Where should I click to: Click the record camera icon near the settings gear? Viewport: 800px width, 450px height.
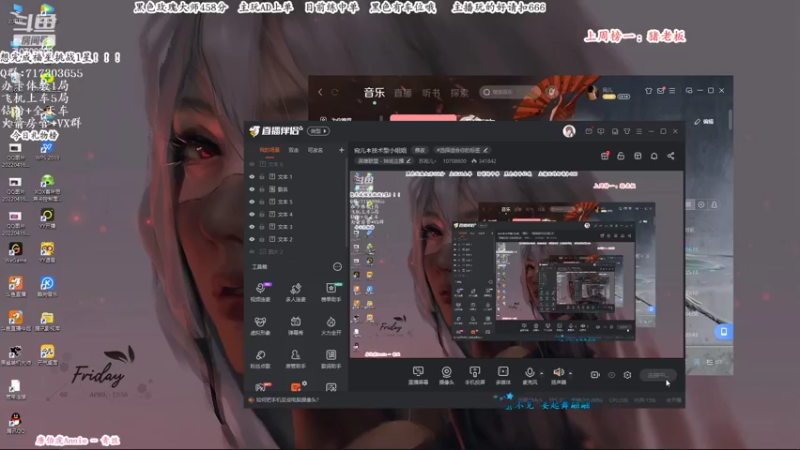pyautogui.click(x=595, y=375)
